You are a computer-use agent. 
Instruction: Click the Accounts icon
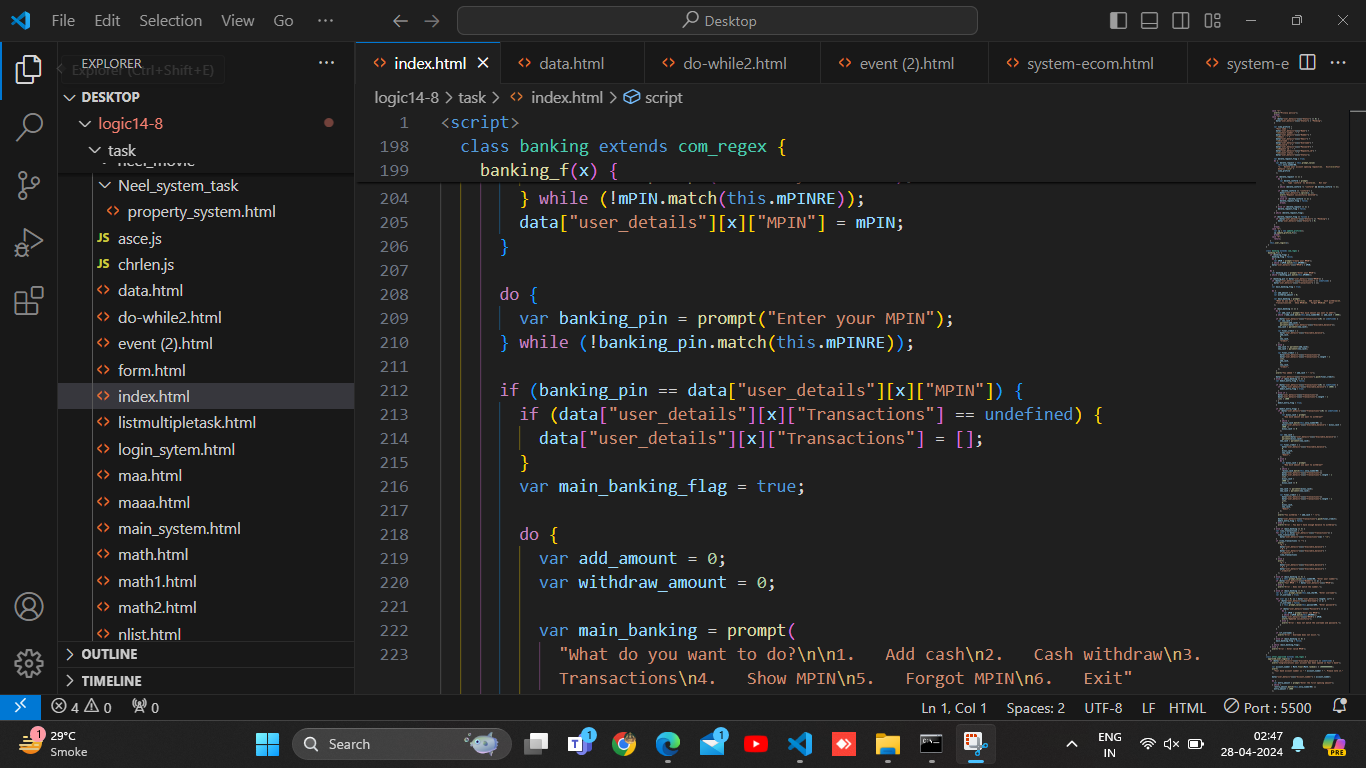[29, 606]
